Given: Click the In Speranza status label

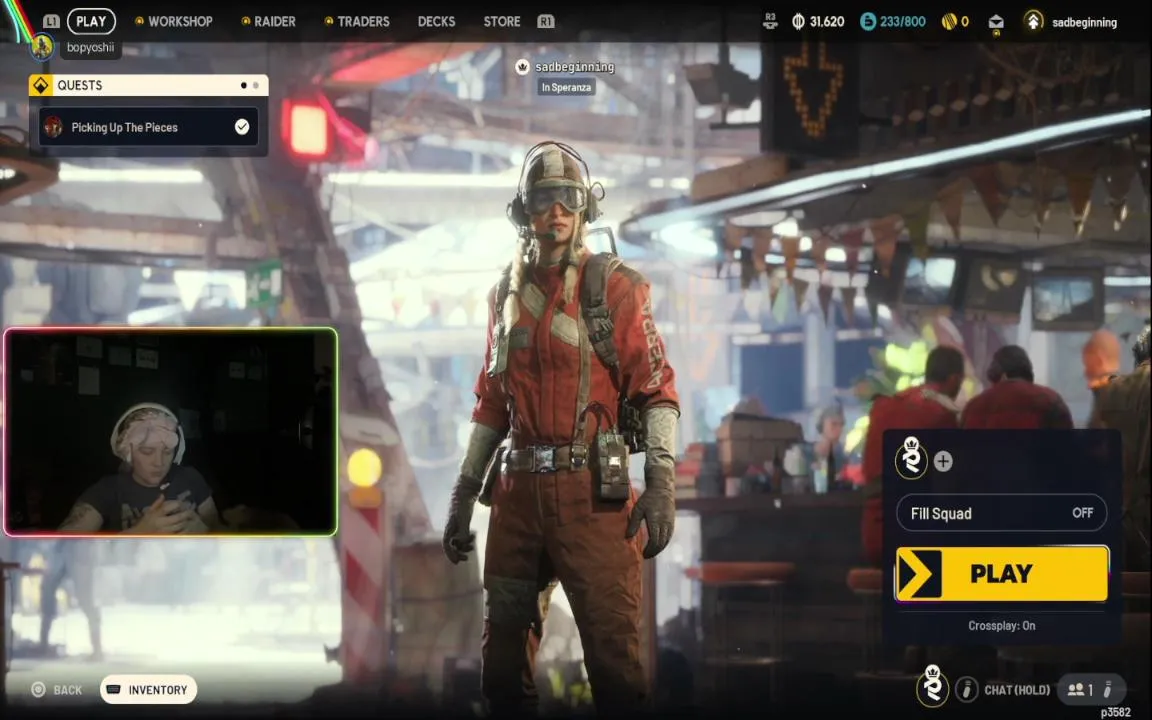Looking at the screenshot, I should pos(566,87).
